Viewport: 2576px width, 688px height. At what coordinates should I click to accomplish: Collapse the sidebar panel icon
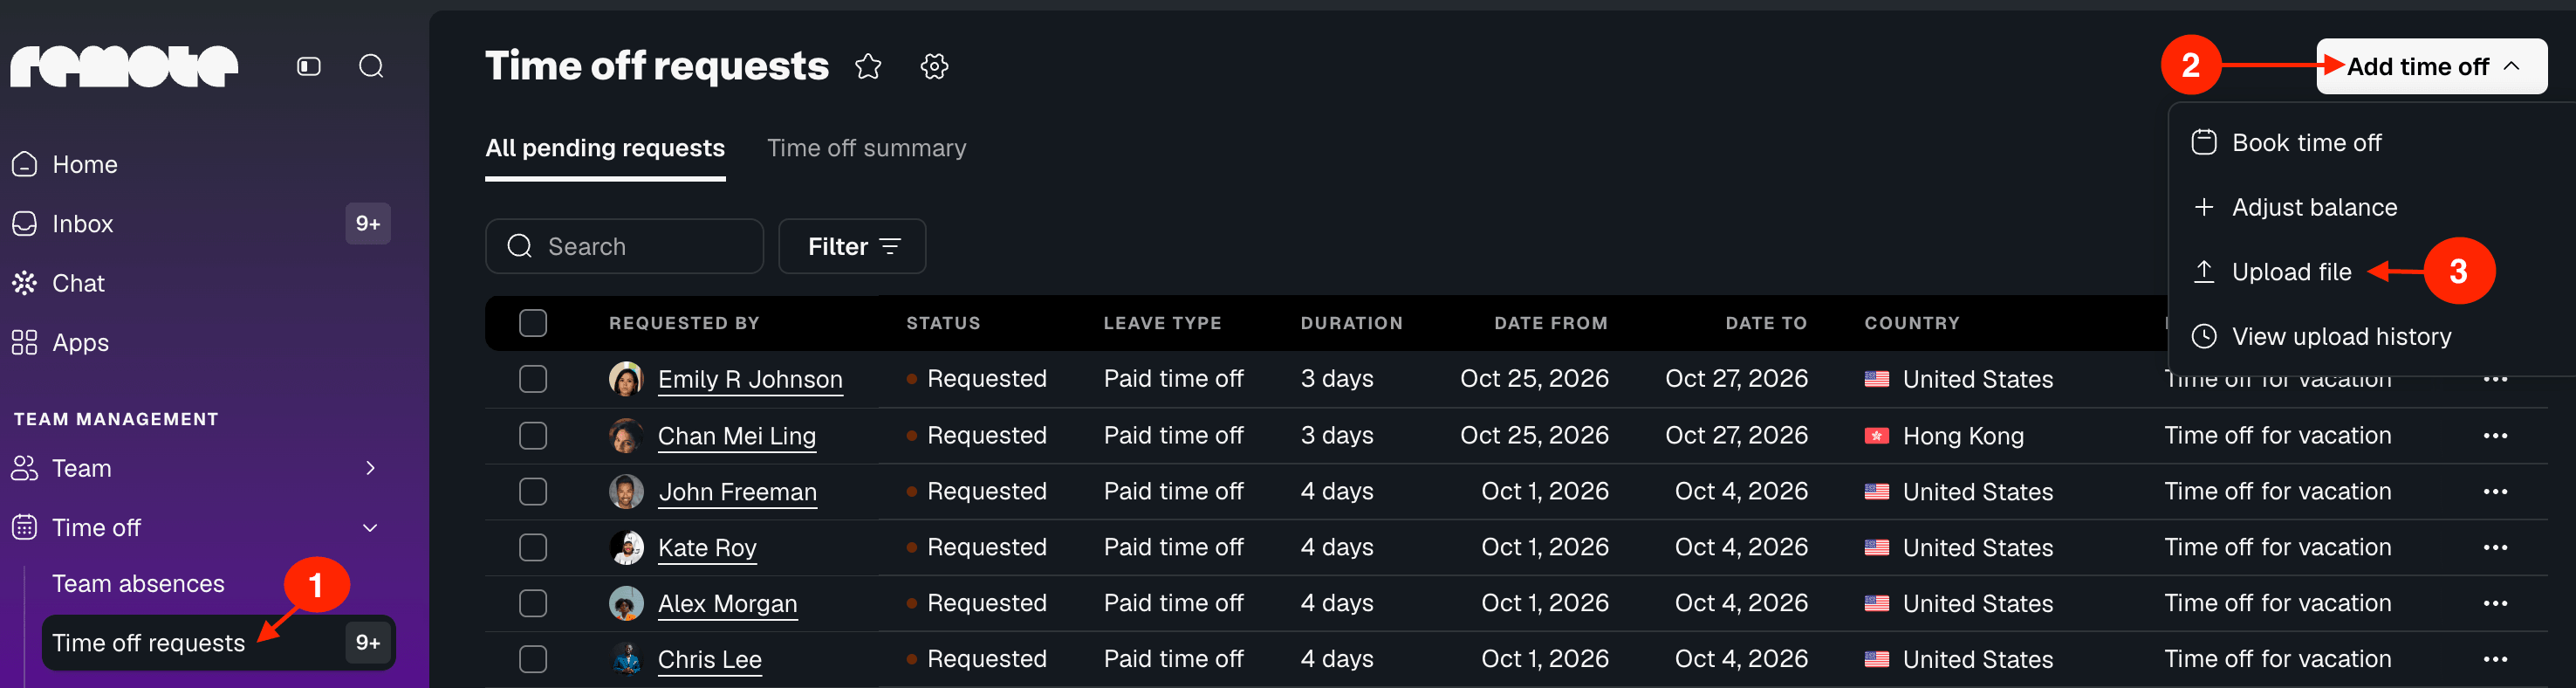click(x=309, y=66)
